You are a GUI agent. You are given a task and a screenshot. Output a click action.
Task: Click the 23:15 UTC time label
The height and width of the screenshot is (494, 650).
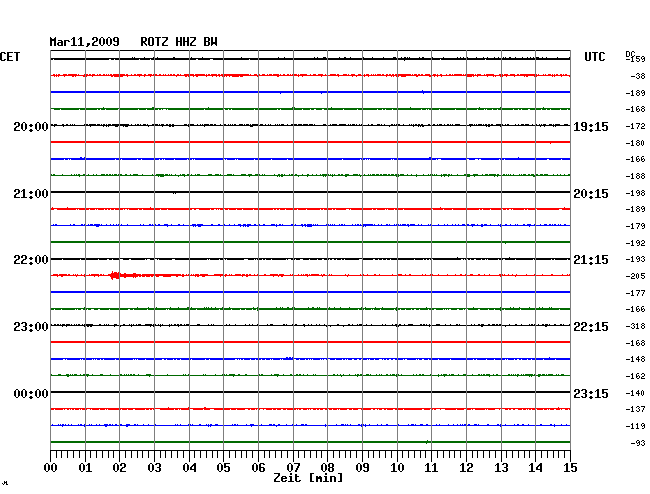pos(591,393)
